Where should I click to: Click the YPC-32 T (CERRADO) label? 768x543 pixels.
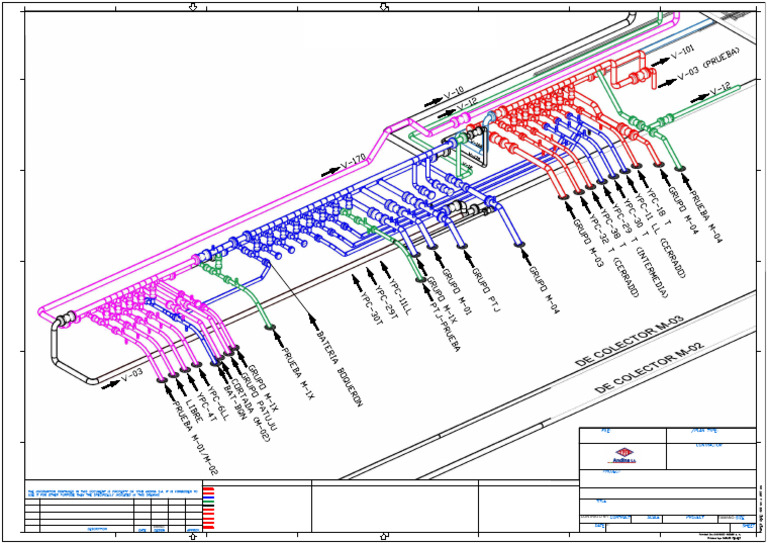click(614, 257)
